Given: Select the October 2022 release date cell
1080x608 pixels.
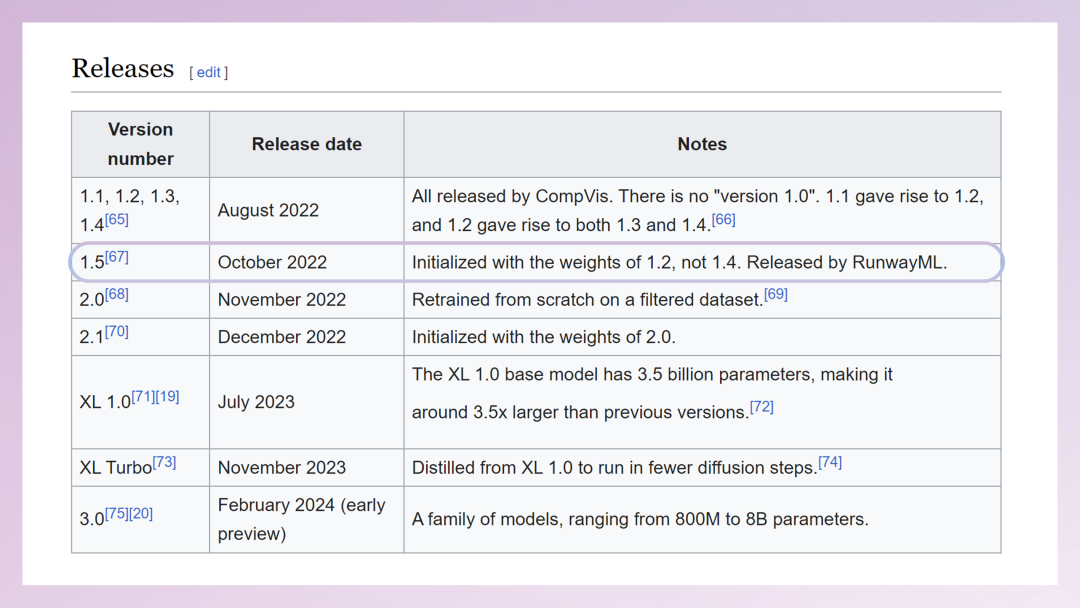Looking at the screenshot, I should tap(307, 262).
